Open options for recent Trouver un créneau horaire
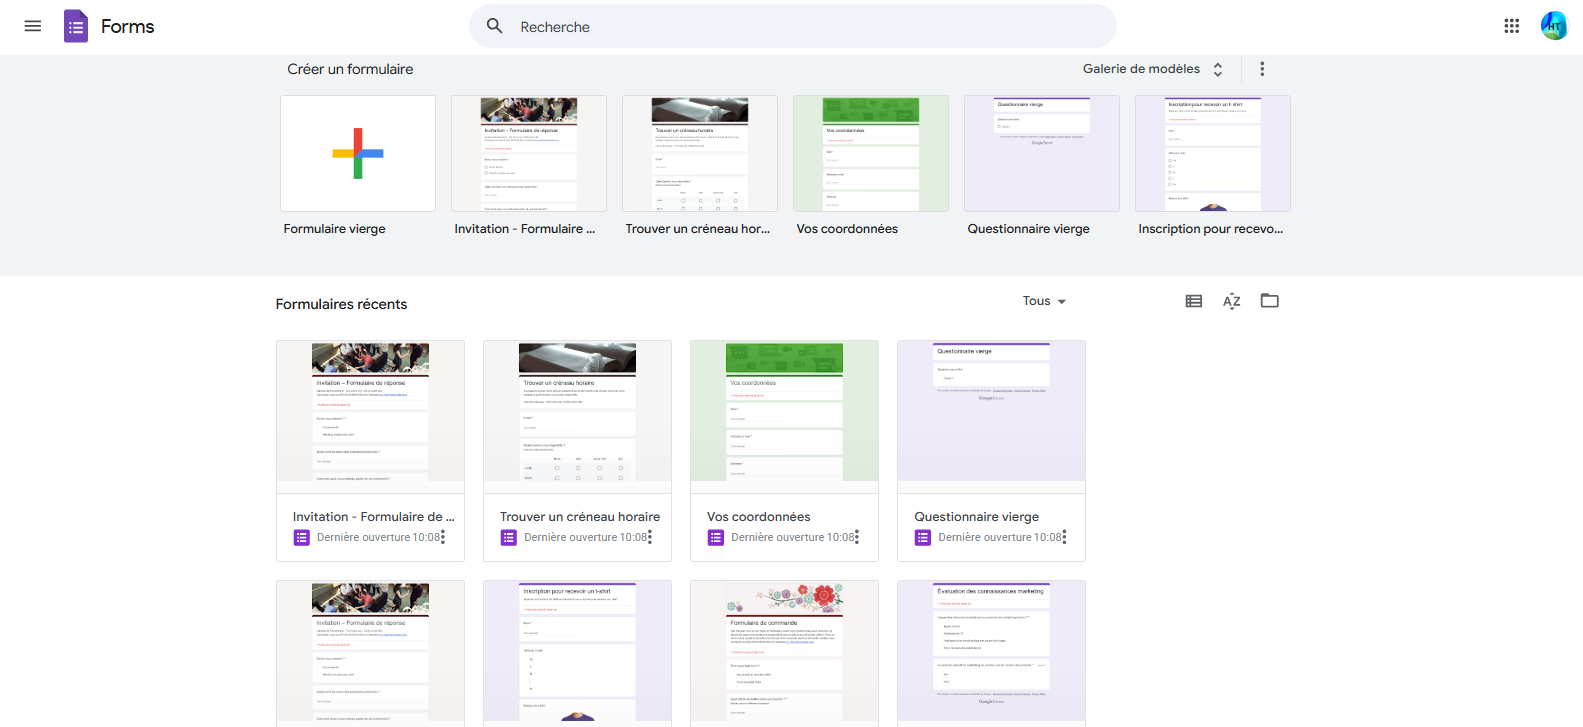 (650, 537)
